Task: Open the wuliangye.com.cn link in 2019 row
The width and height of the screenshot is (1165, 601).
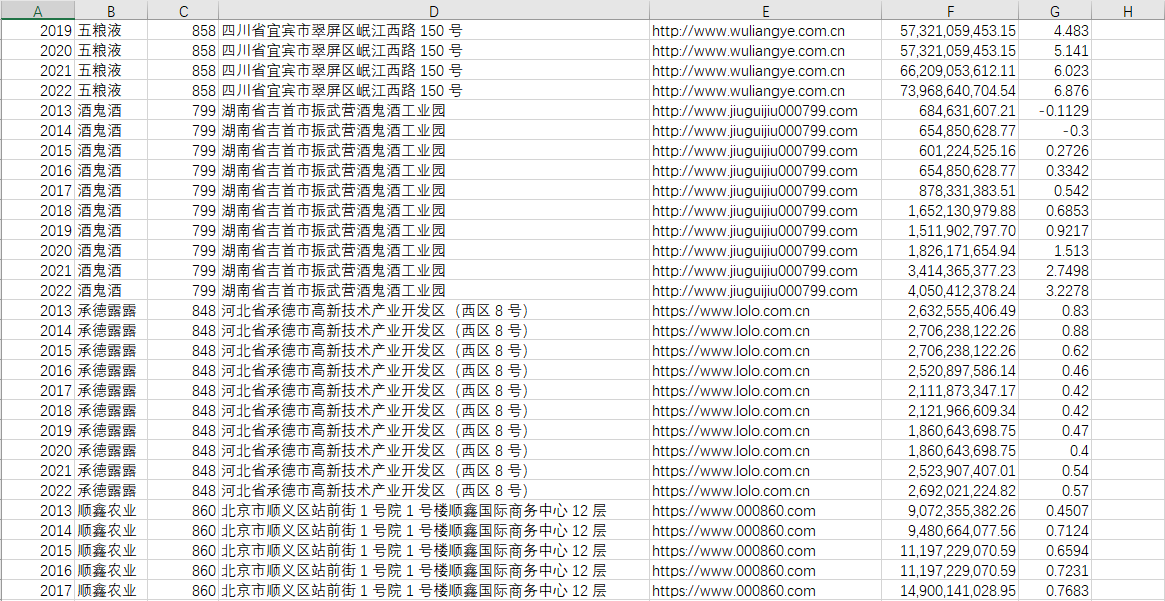Action: point(748,31)
